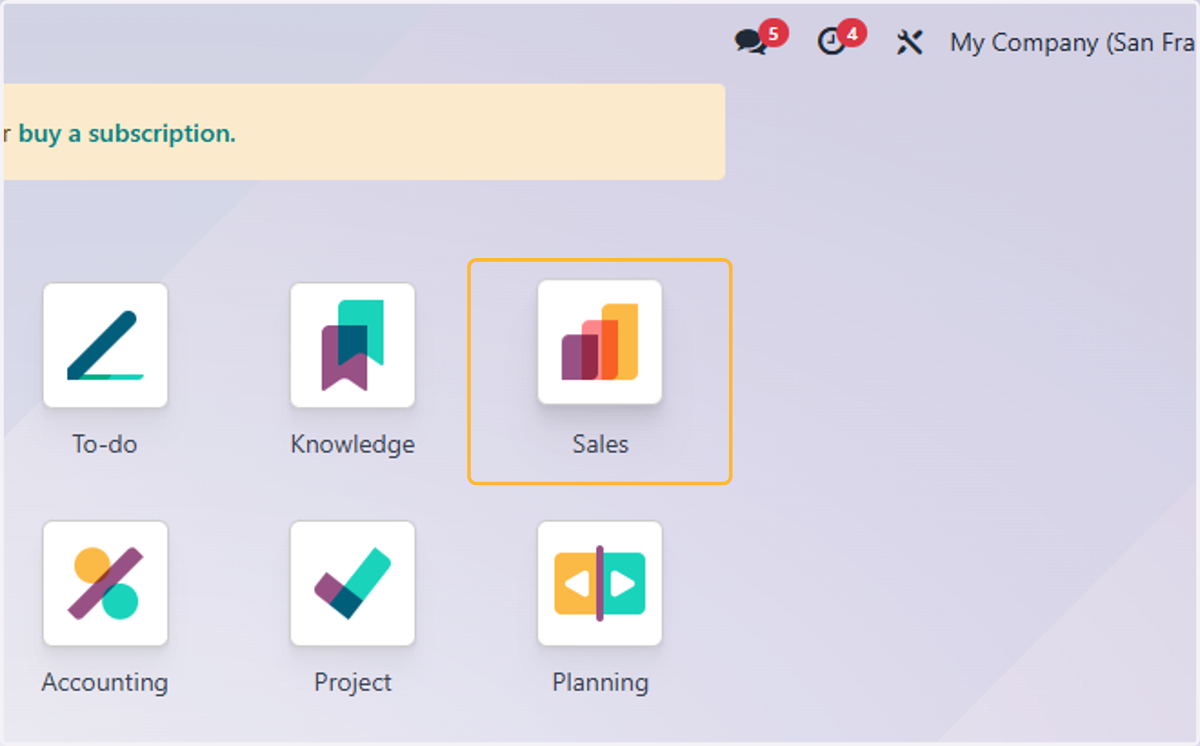The height and width of the screenshot is (746, 1200).
Task: Launch the Project app icon
Action: tap(352, 583)
